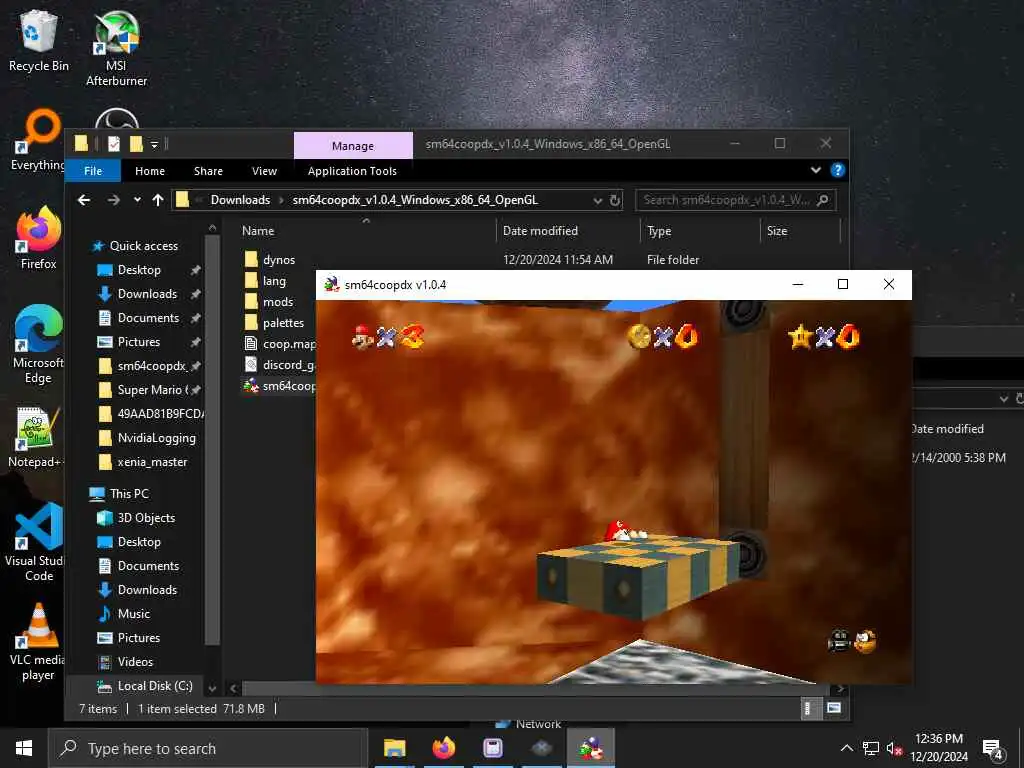Click the File Explorer taskbar icon
The image size is (1024, 768).
pyautogui.click(x=394, y=748)
